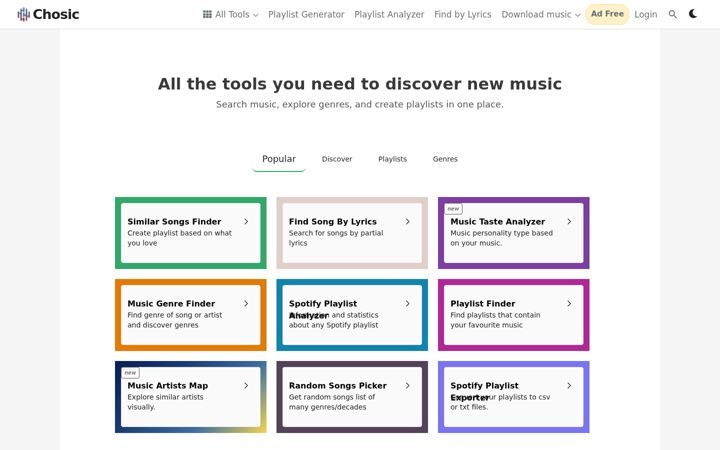The height and width of the screenshot is (450, 720).
Task: Click 'Get random songs list of many genres/decades'
Action: point(332,402)
